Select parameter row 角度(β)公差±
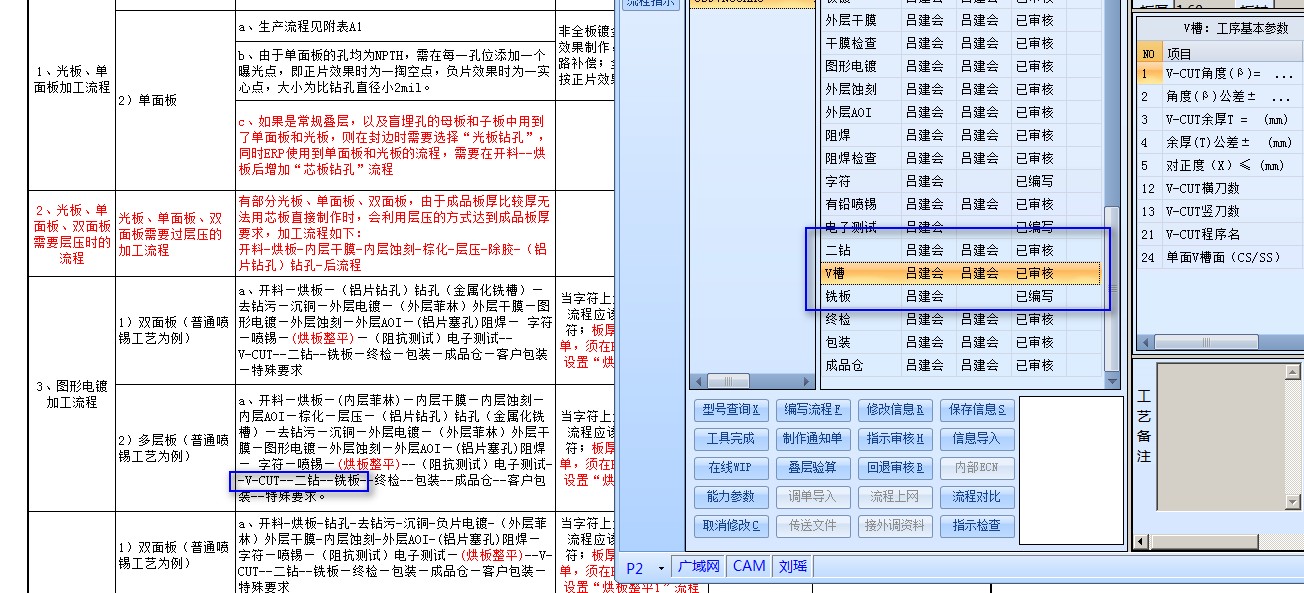This screenshot has width=1304, height=593. [1220, 97]
